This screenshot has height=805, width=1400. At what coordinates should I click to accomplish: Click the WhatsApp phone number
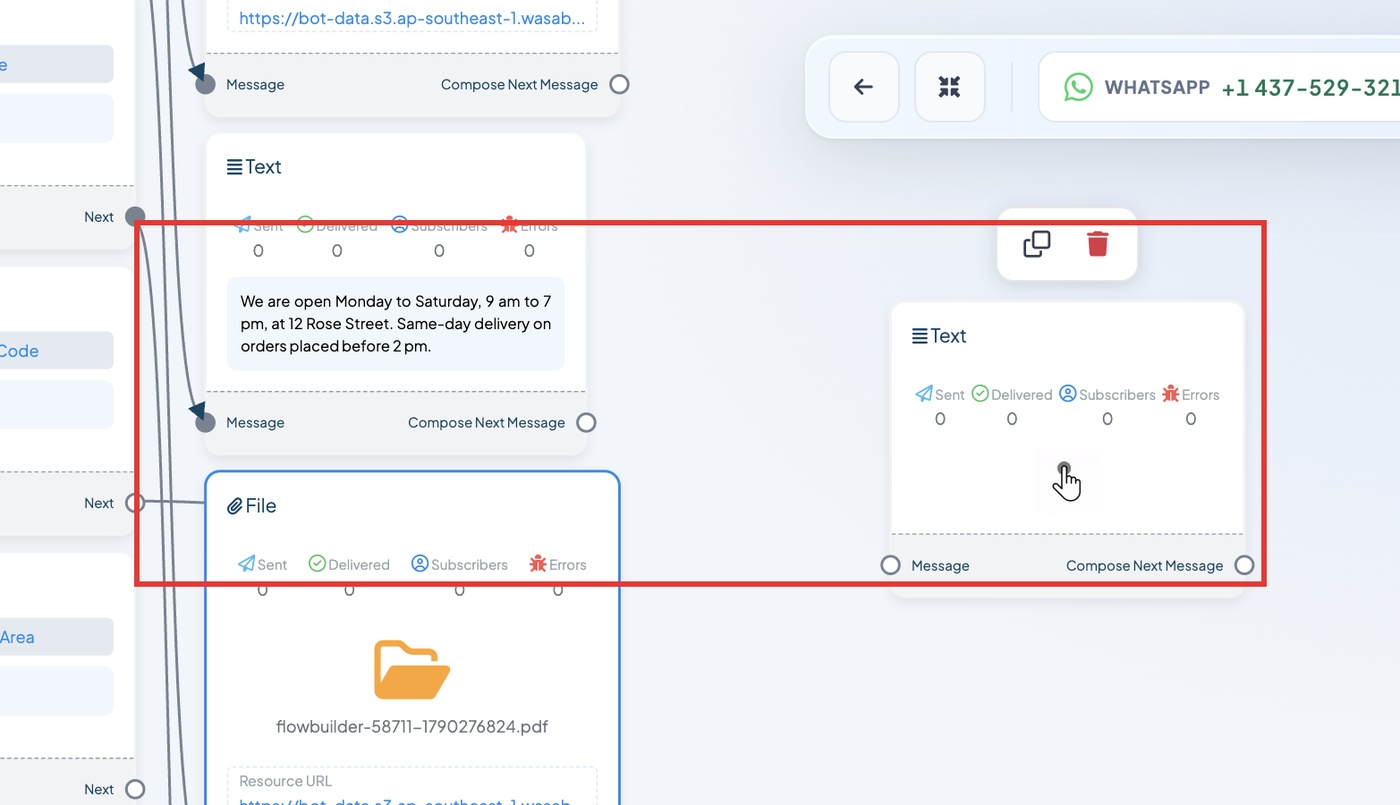[x=1310, y=88]
